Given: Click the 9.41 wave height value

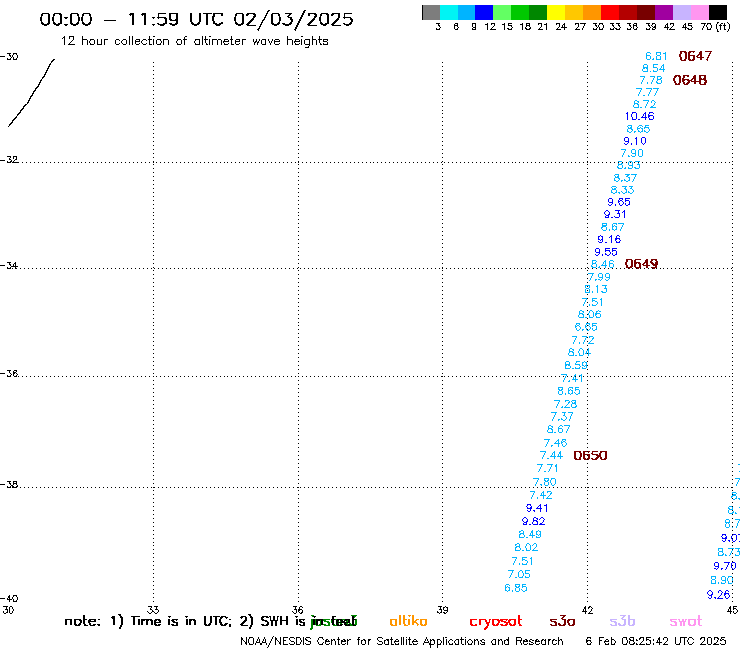Looking at the screenshot, I should (x=537, y=508).
